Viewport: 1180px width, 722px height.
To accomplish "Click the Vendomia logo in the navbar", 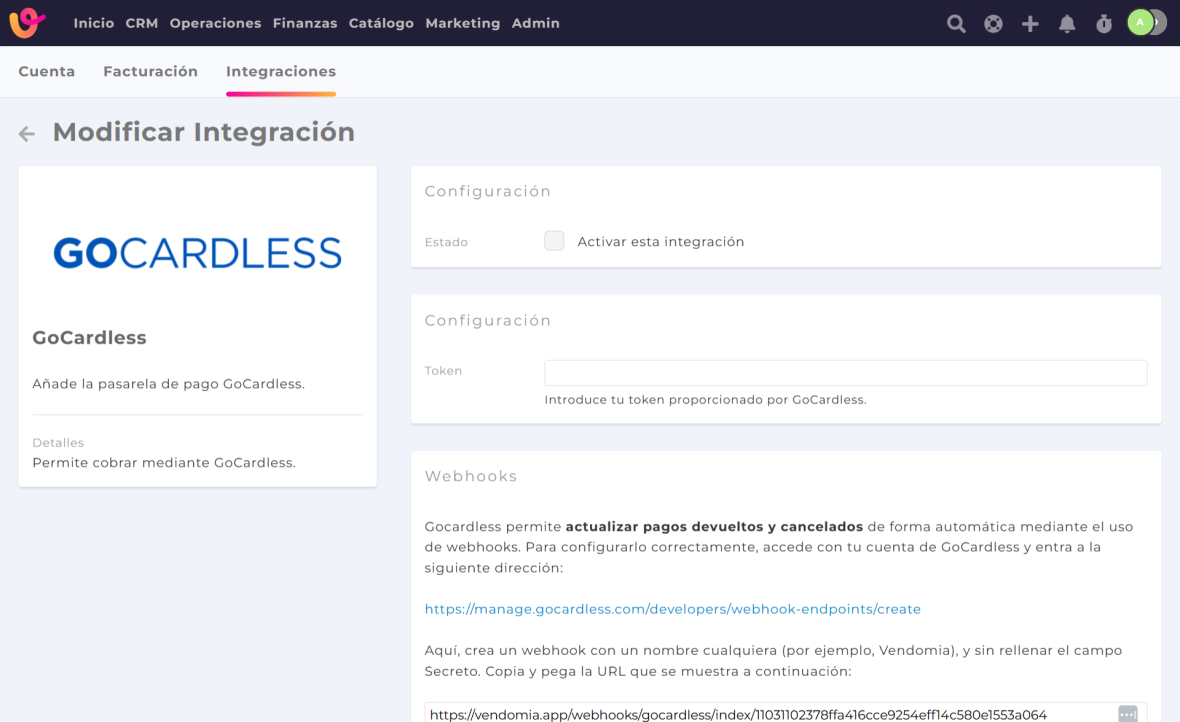I will 27,23.
